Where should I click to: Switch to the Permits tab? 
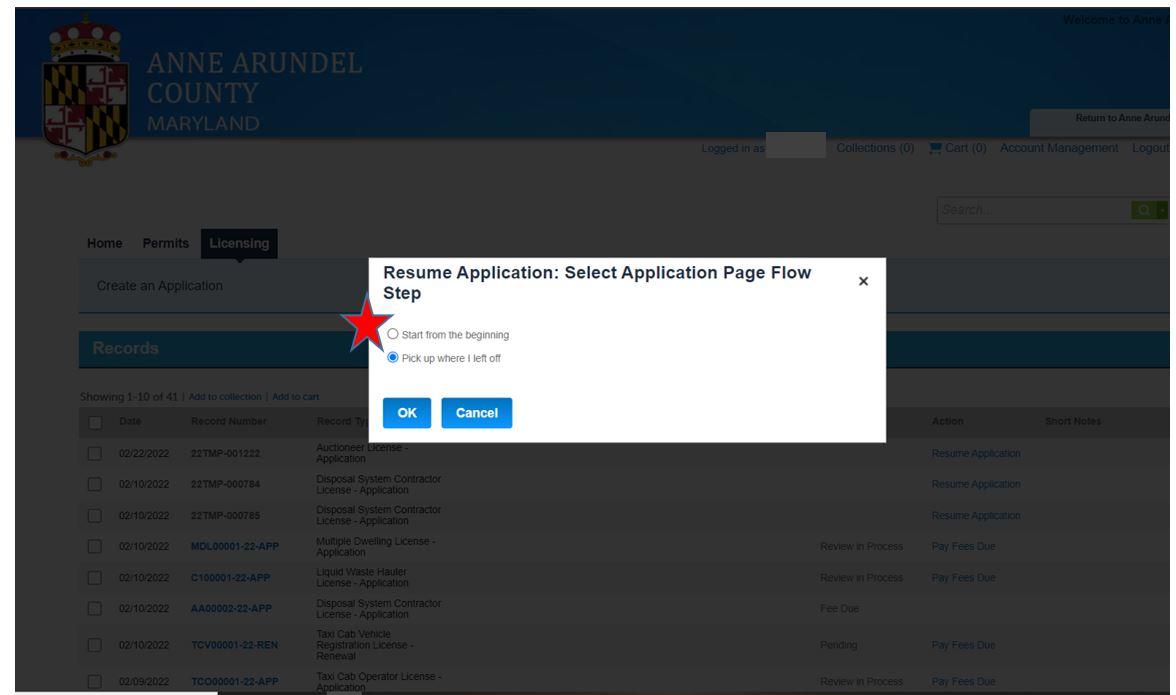coord(166,243)
